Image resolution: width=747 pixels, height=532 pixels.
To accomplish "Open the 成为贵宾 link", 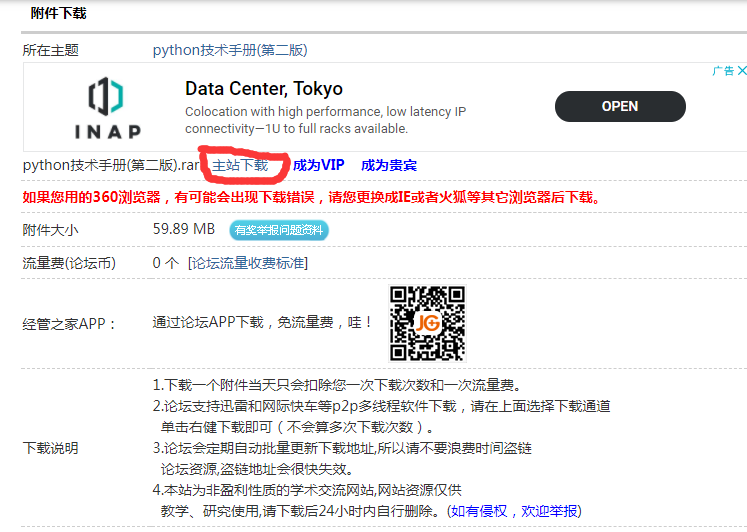I will 389,165.
